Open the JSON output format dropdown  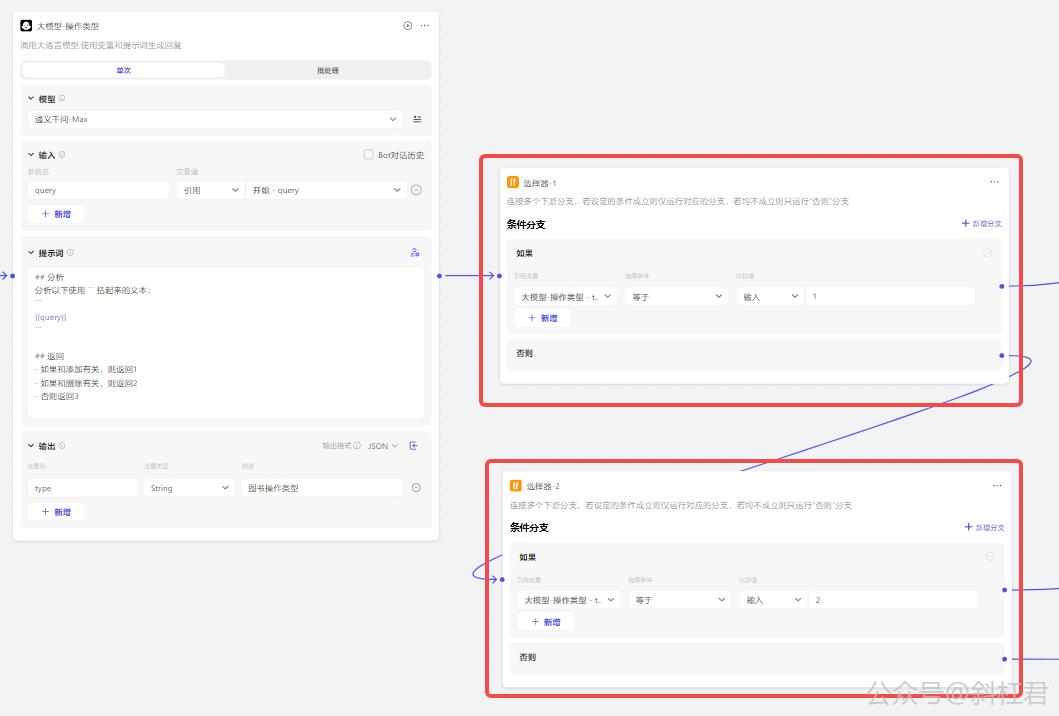pyautogui.click(x=382, y=446)
